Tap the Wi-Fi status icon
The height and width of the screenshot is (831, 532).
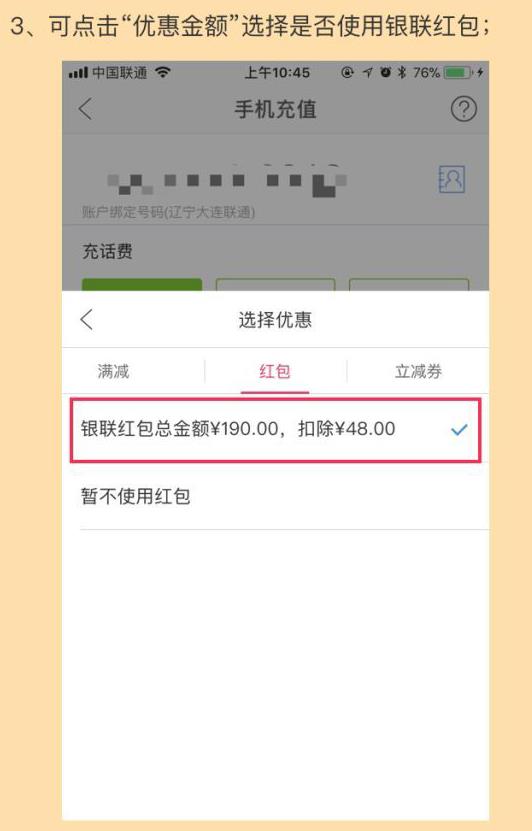point(163,73)
